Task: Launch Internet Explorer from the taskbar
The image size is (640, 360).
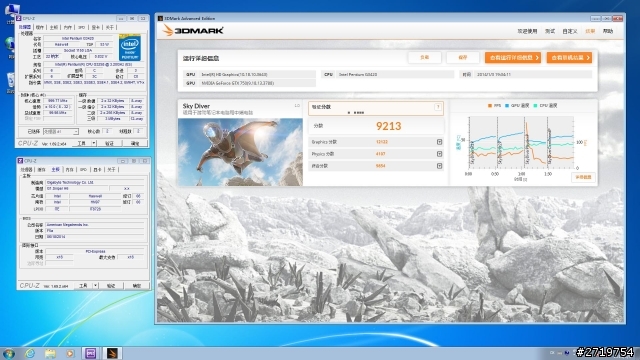Action: (30, 353)
